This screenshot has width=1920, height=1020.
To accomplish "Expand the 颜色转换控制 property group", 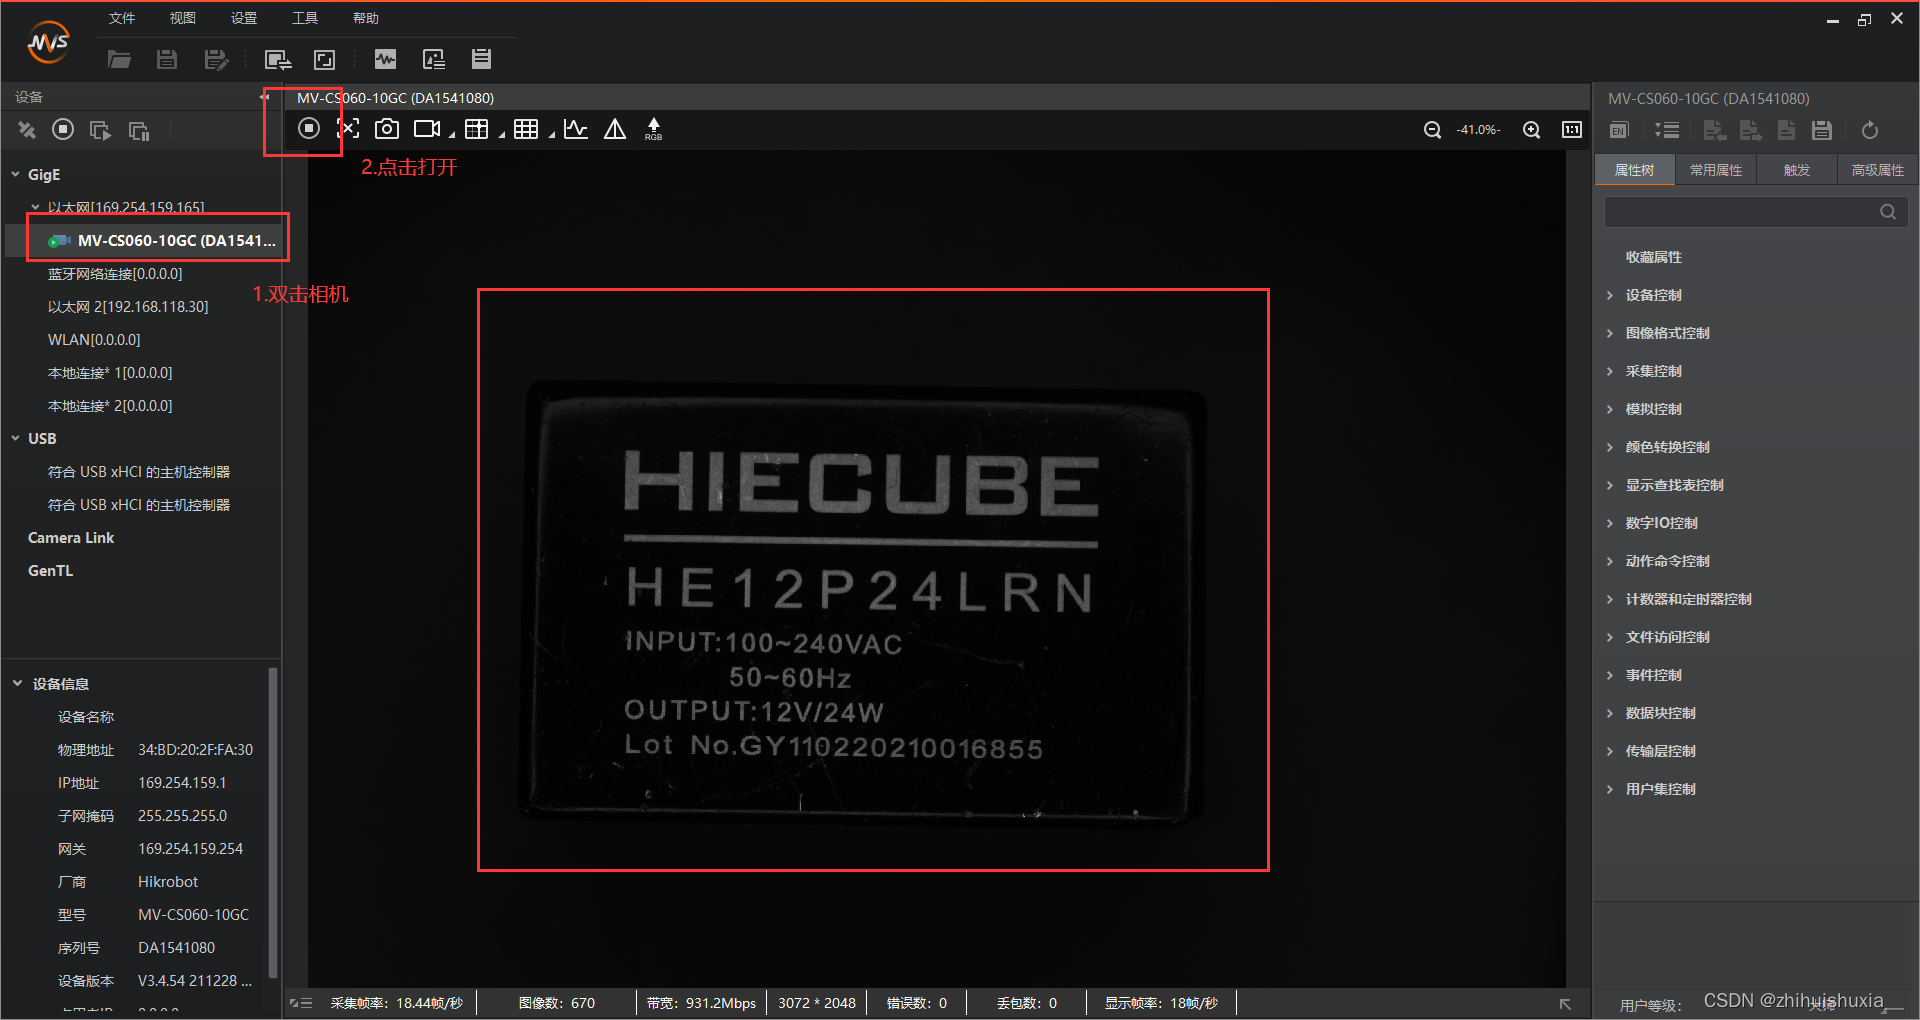I will pyautogui.click(x=1610, y=447).
